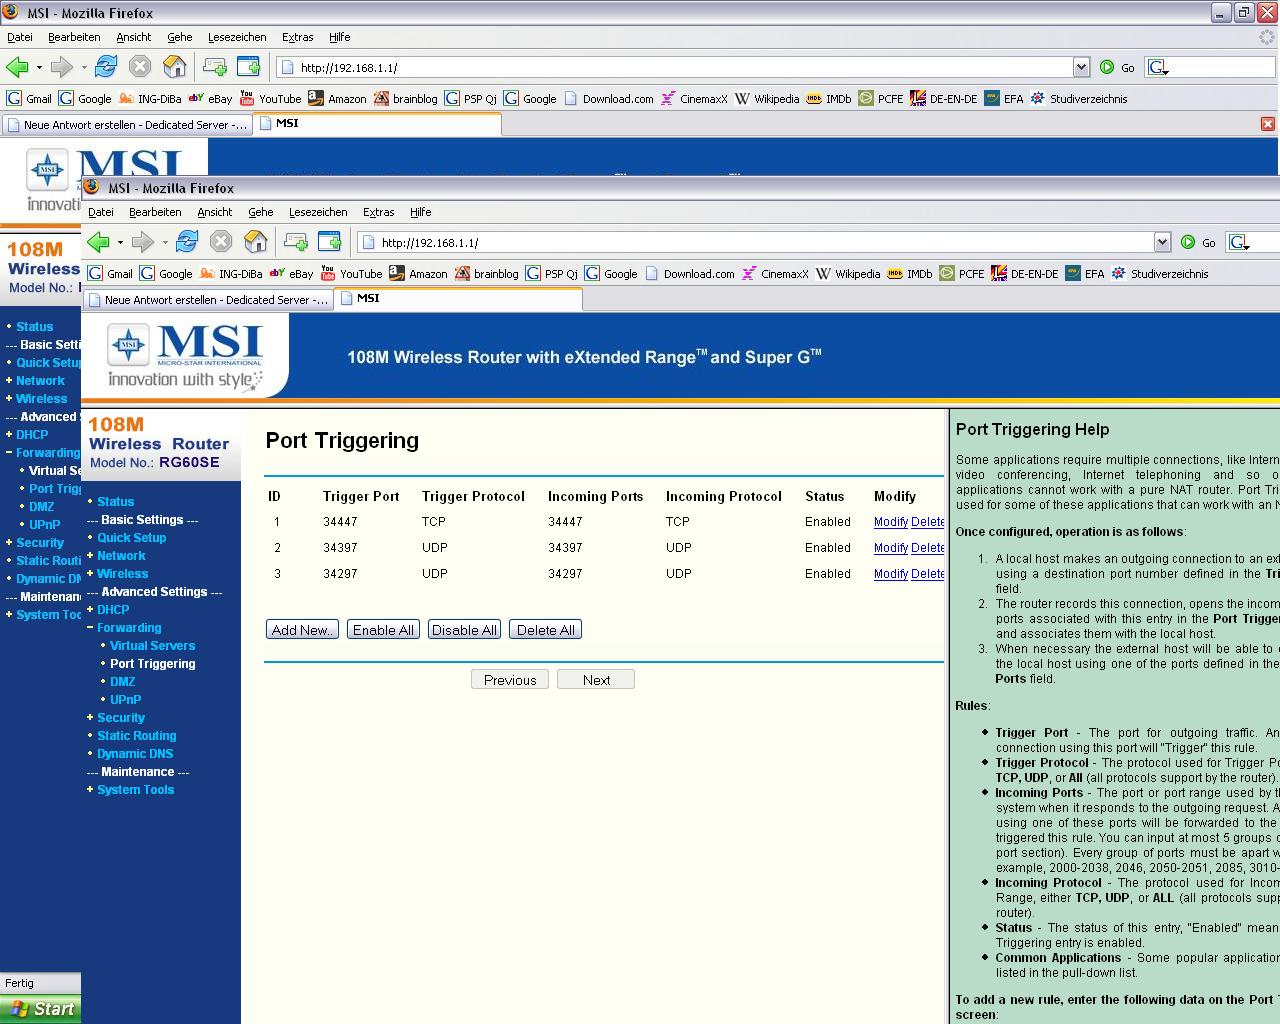
Task: Click Forward arrow in front Firefox window
Action: pyautogui.click(x=143, y=242)
